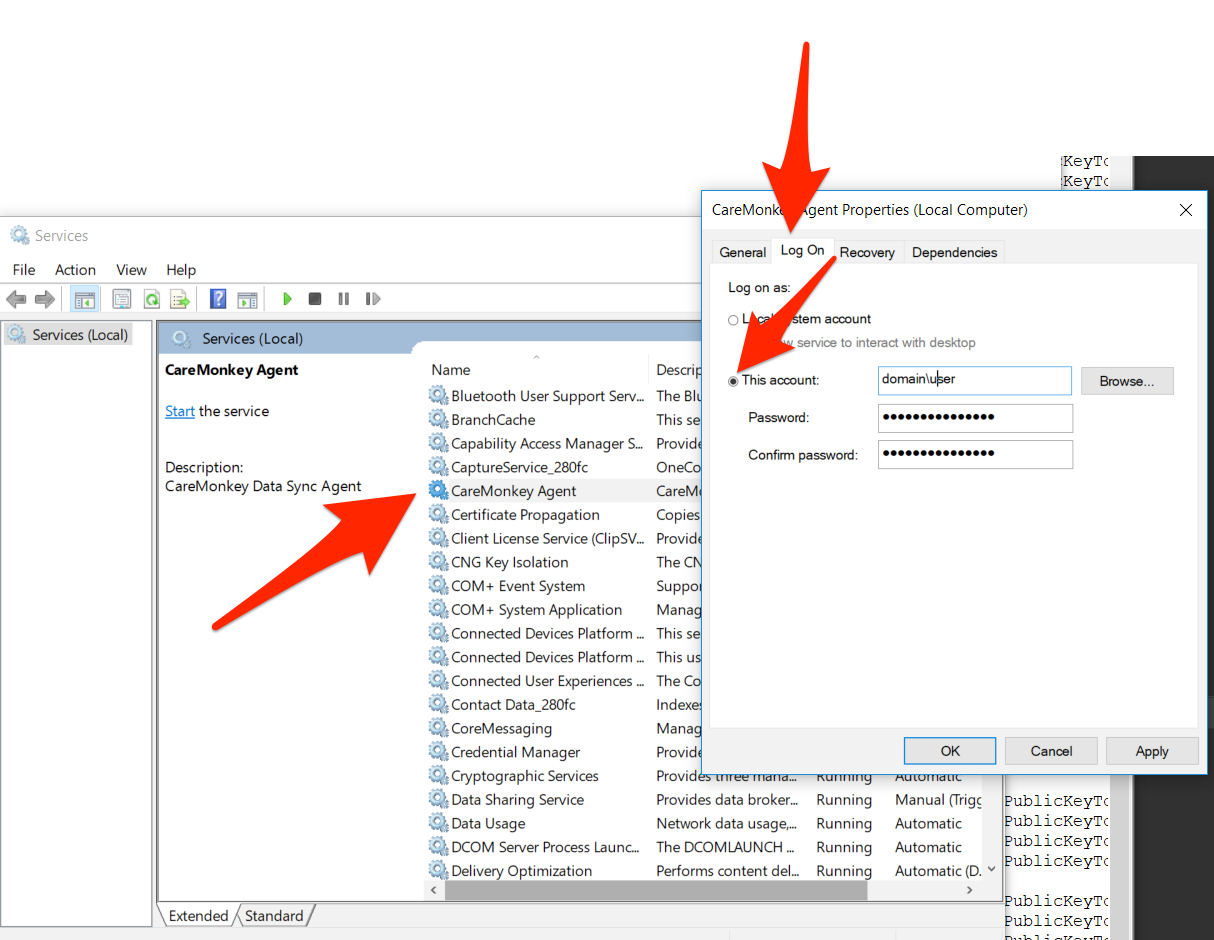Switch to the Recovery tab
The image size is (1214, 940).
pyautogui.click(x=867, y=252)
